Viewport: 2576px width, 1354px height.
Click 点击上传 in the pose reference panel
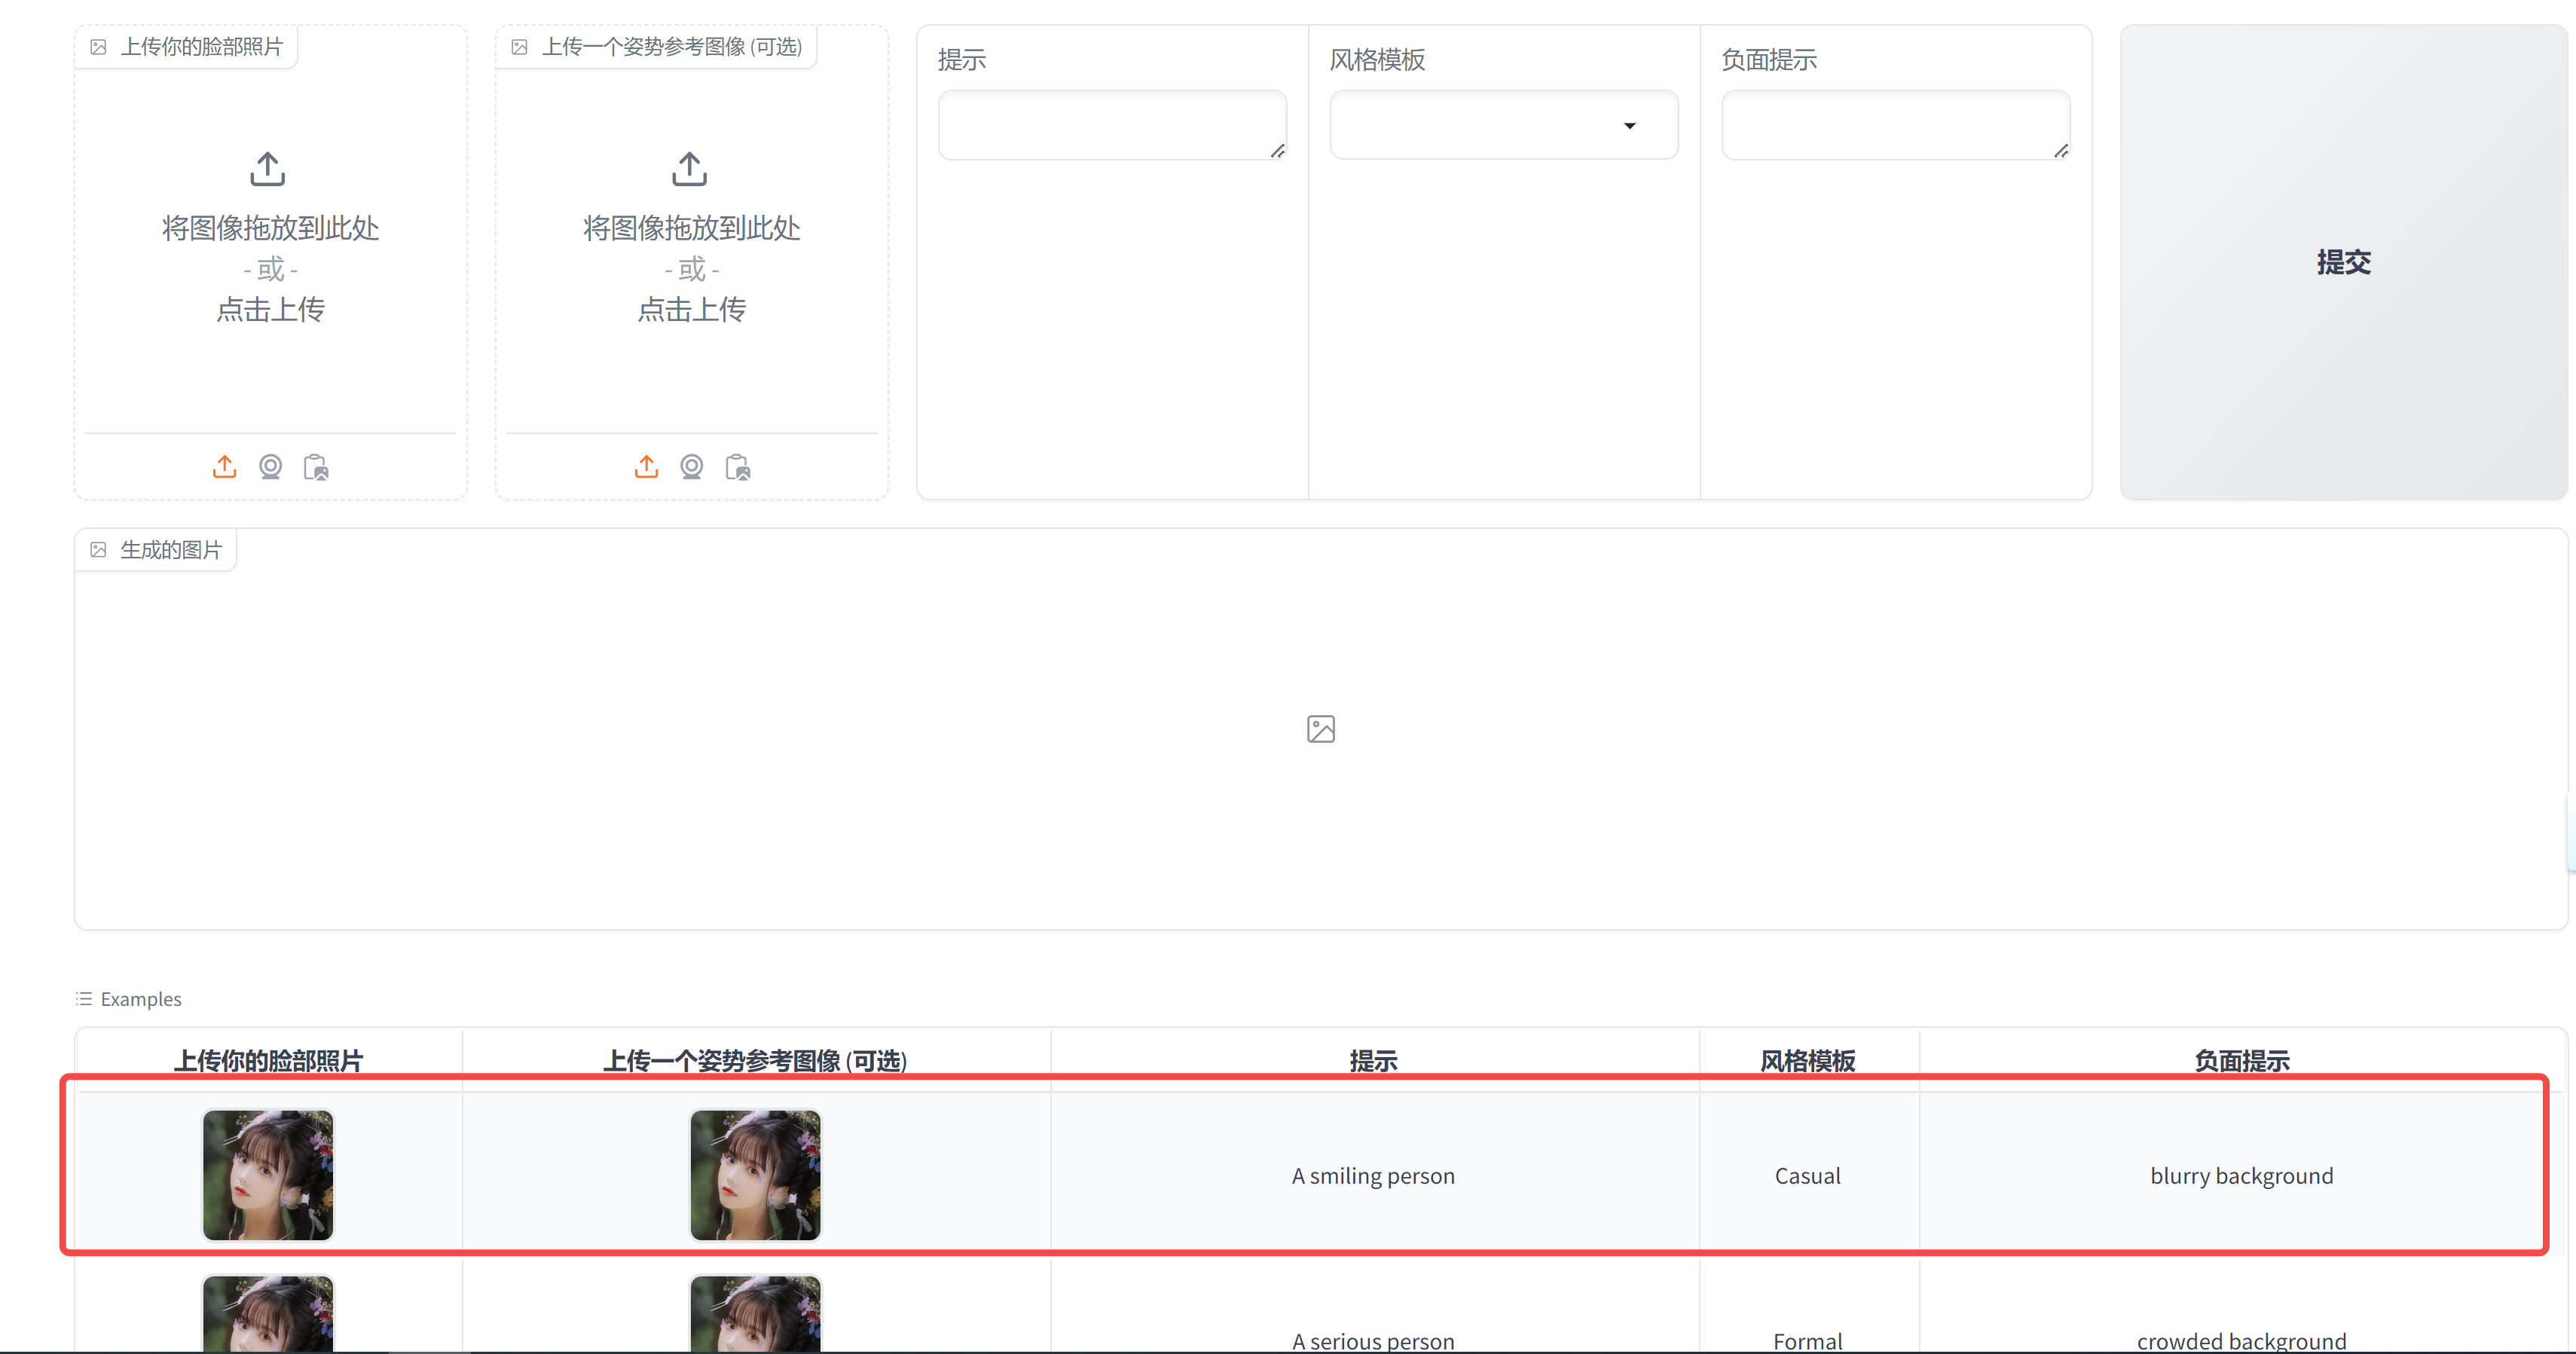click(691, 310)
